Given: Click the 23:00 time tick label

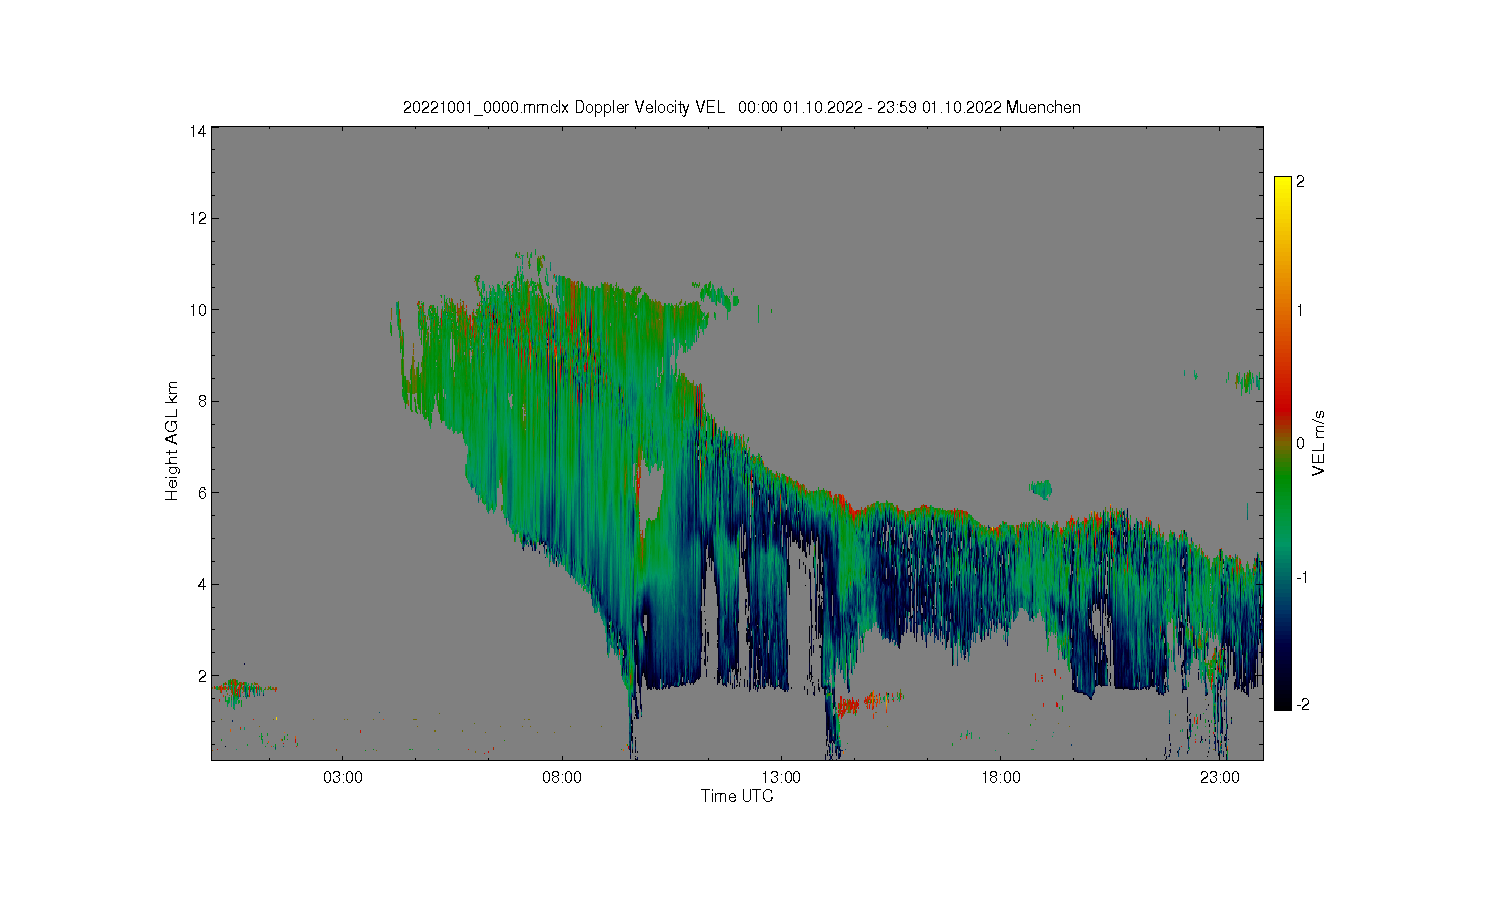Looking at the screenshot, I should click(1219, 777).
